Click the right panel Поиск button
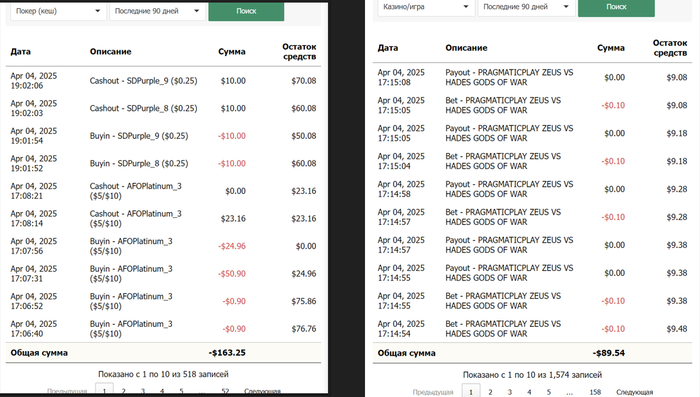This screenshot has height=397, width=700. click(x=616, y=8)
